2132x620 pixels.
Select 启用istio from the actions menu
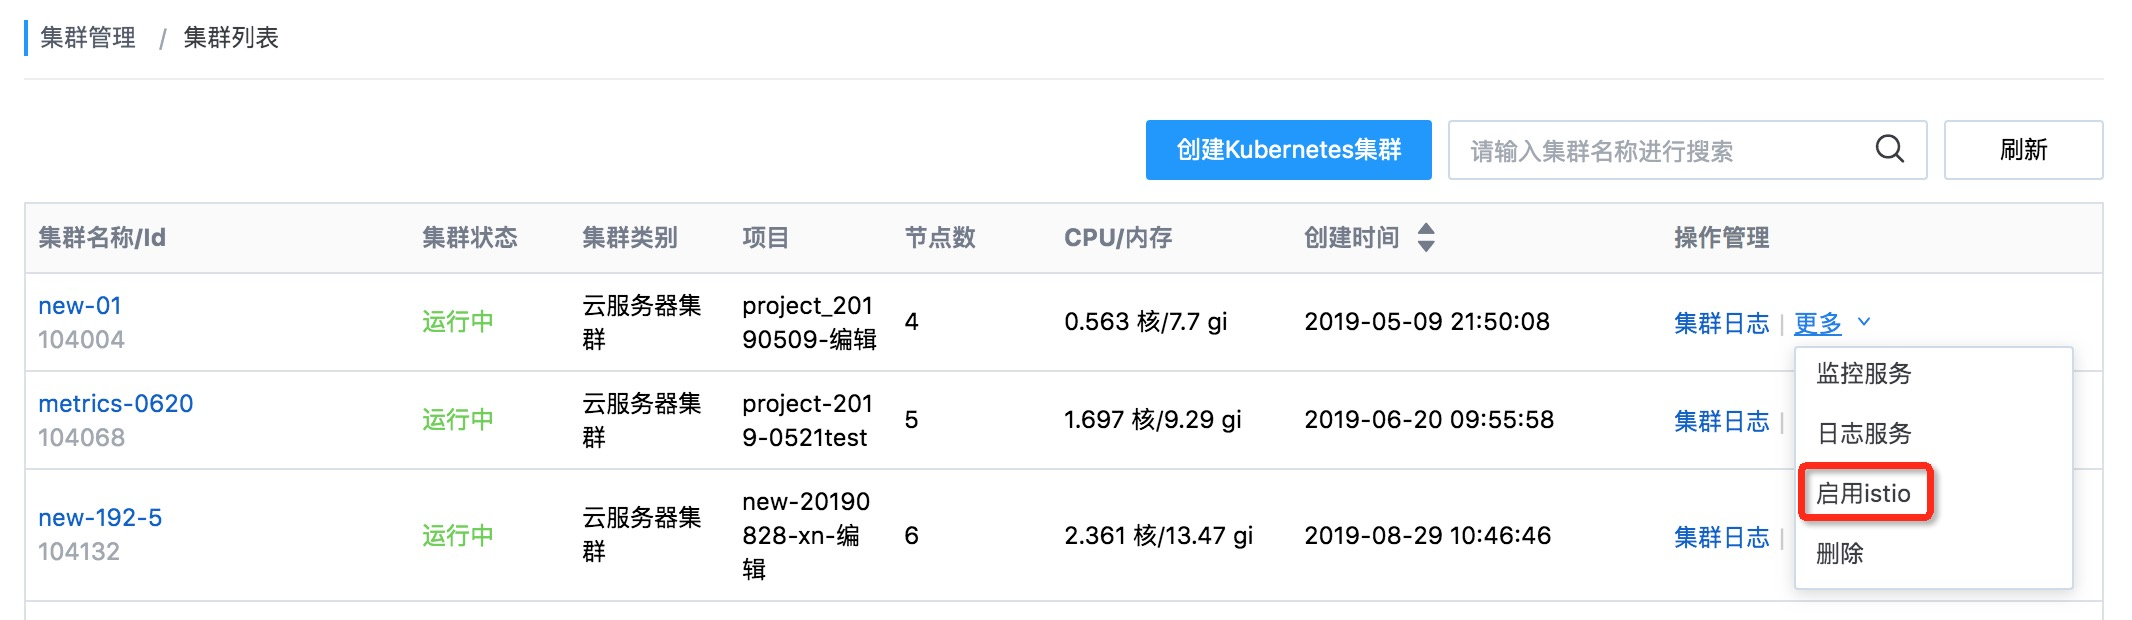pos(1864,493)
